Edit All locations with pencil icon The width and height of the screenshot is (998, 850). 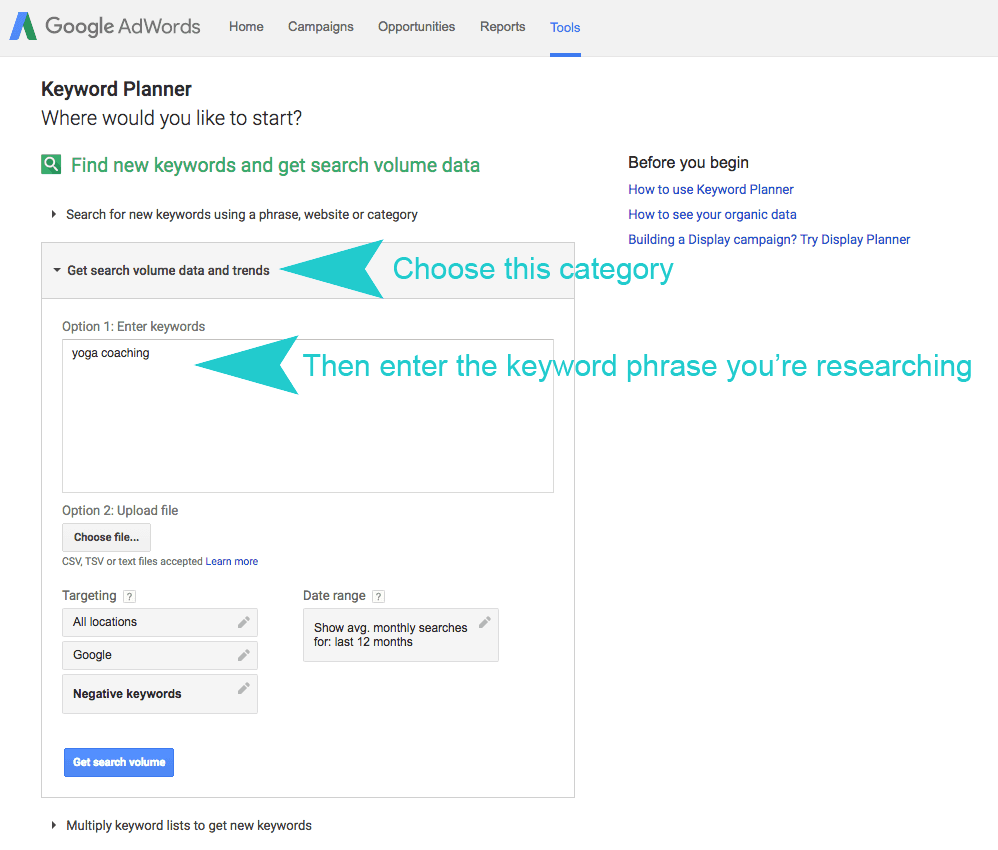pos(244,622)
